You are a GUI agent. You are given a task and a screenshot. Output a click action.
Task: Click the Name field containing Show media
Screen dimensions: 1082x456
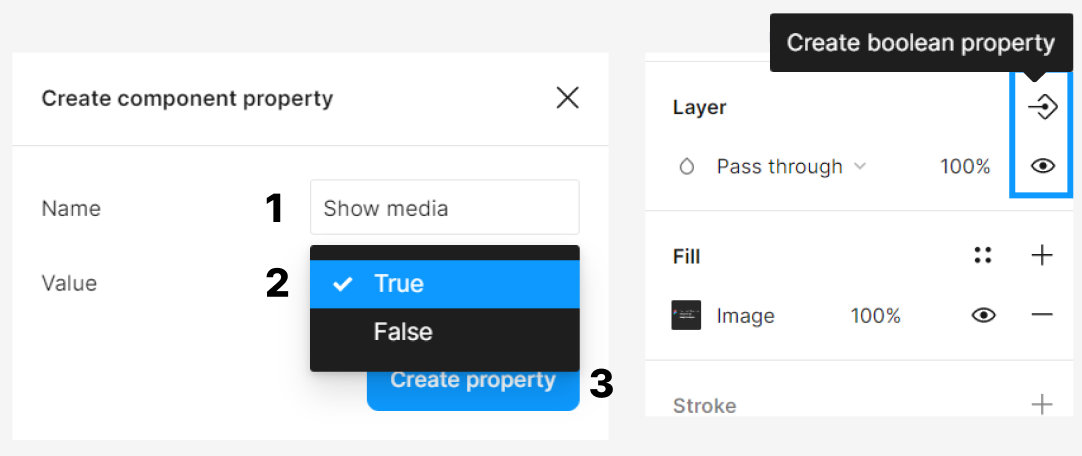pyautogui.click(x=444, y=208)
